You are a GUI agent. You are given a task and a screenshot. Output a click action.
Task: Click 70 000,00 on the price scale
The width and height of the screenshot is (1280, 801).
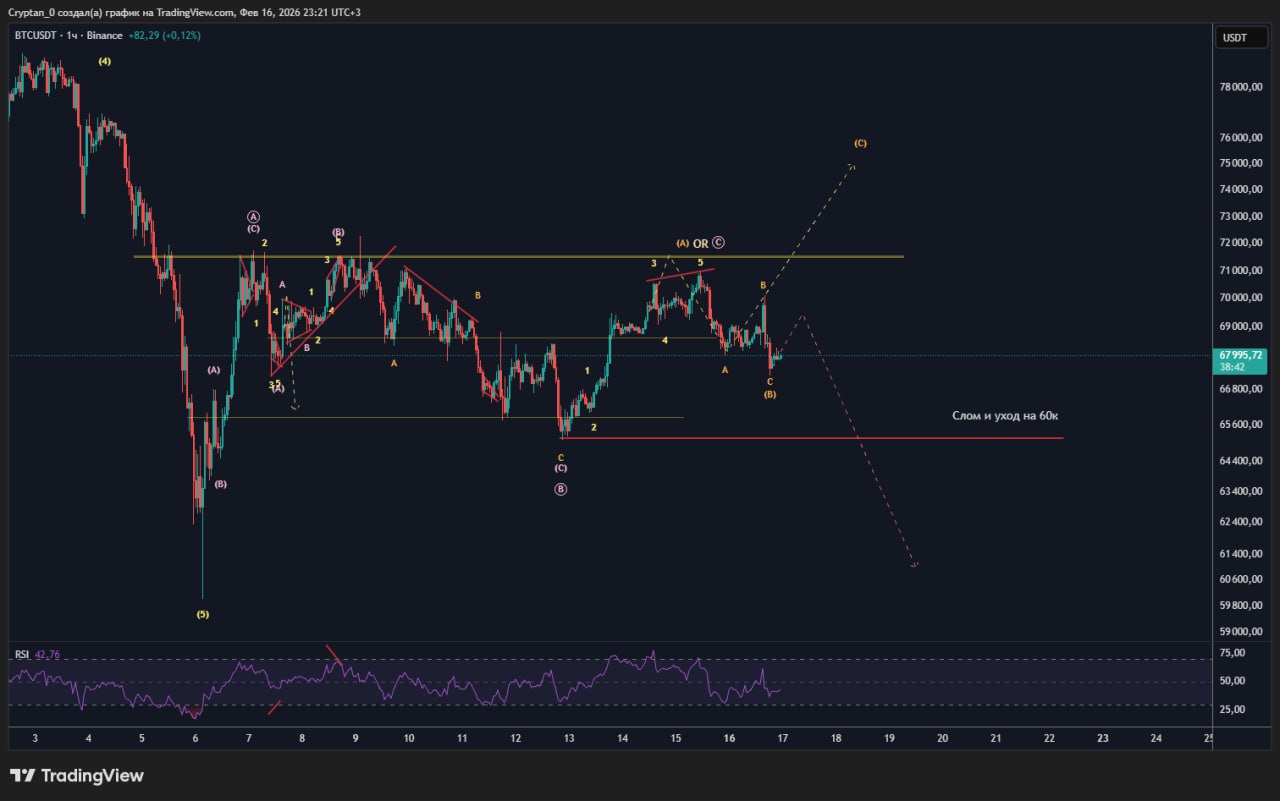(x=1238, y=298)
